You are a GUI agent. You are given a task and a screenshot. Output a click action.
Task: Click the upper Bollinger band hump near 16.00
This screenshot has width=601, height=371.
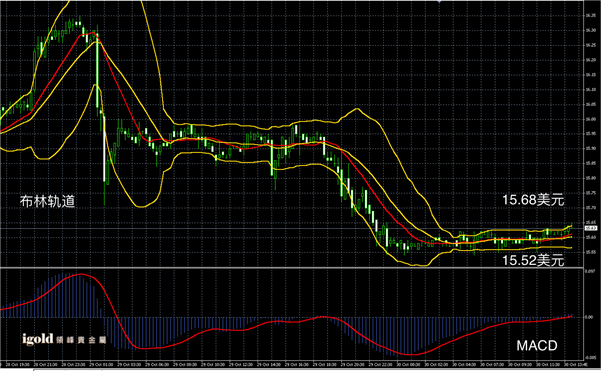(356, 109)
